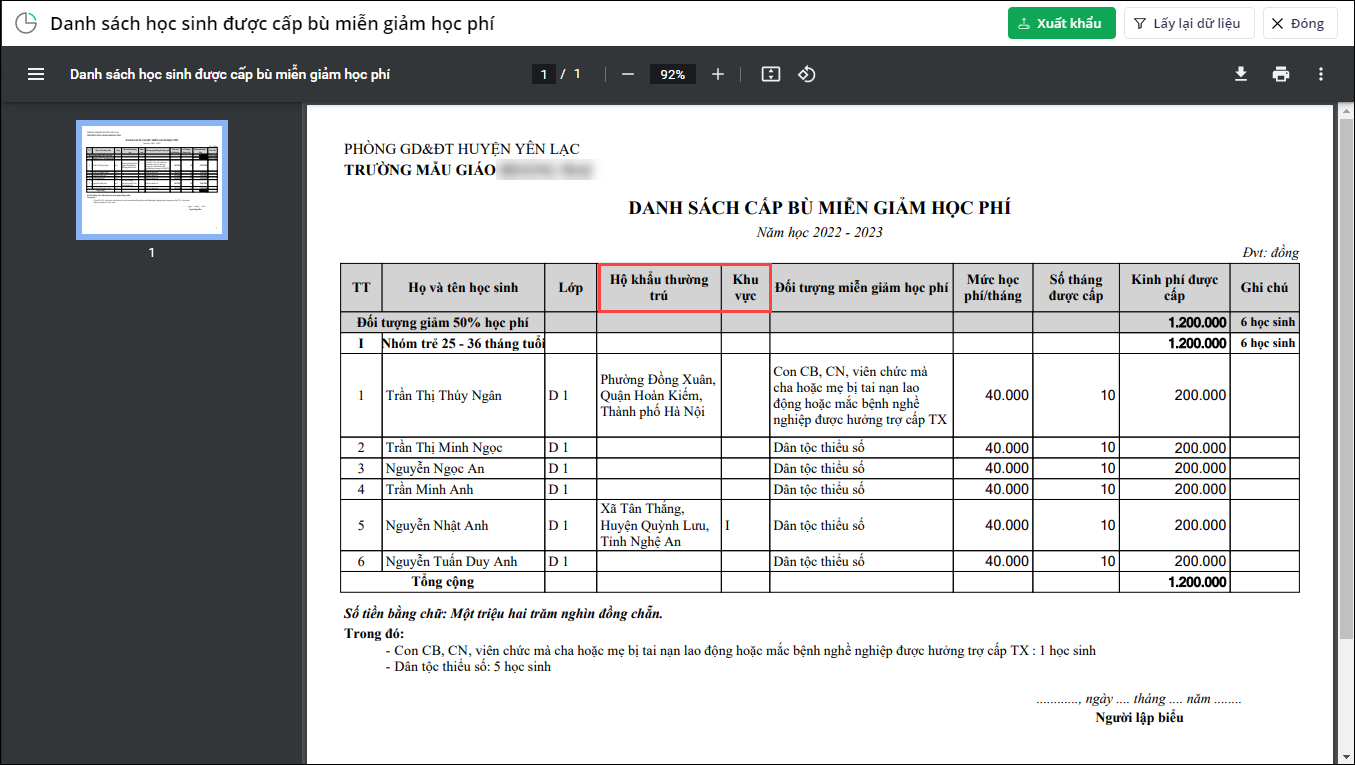Click the Hộ khẩu thường trú column header
The height and width of the screenshot is (765, 1355).
659,287
